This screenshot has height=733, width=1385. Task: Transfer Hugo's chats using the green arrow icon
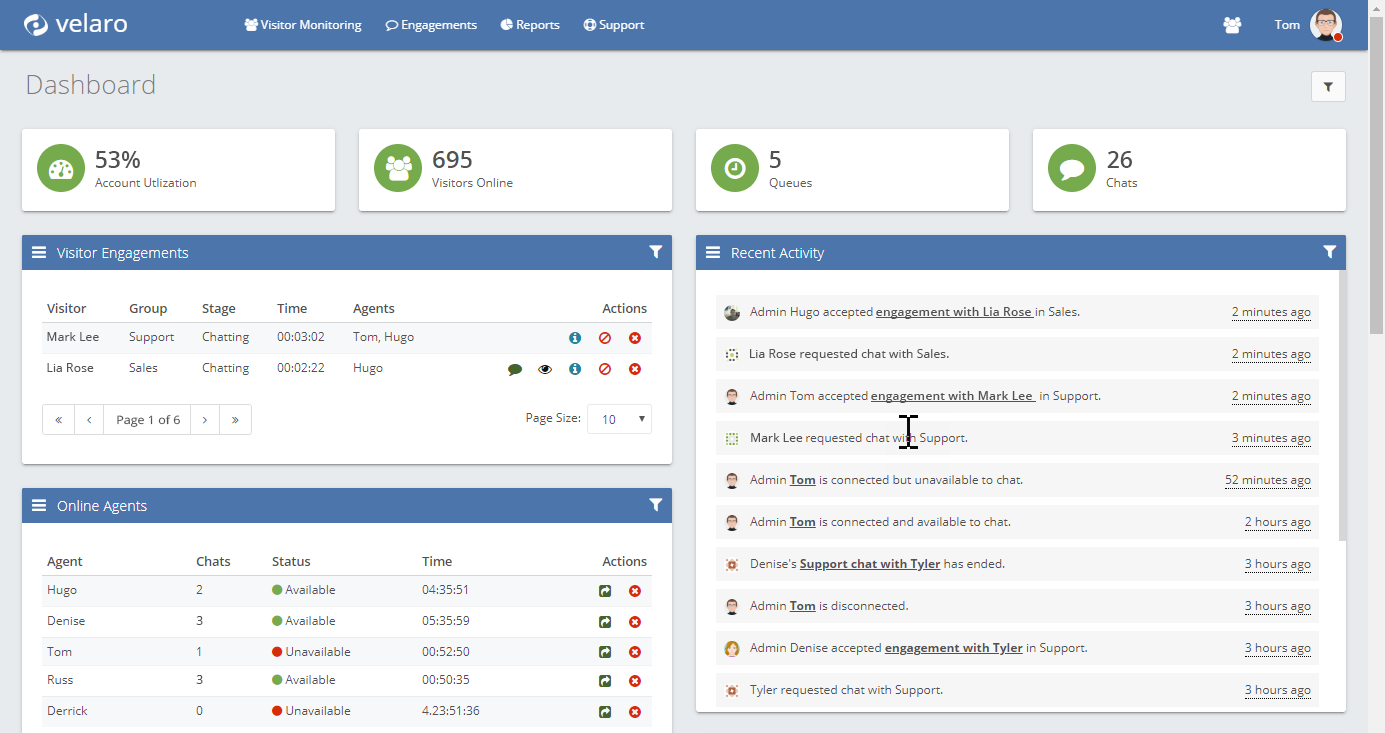tap(604, 591)
